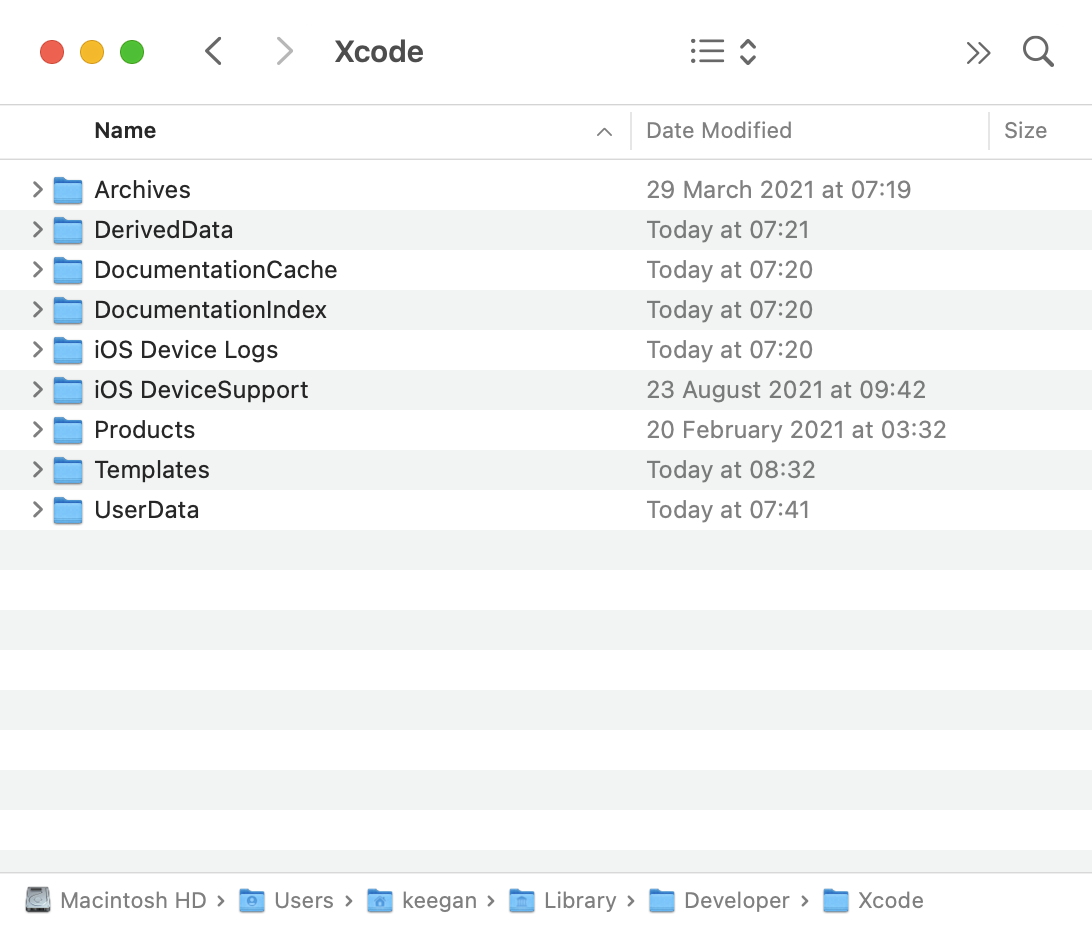Select the Date Modified column header
This screenshot has height=928, width=1092.
click(x=718, y=131)
